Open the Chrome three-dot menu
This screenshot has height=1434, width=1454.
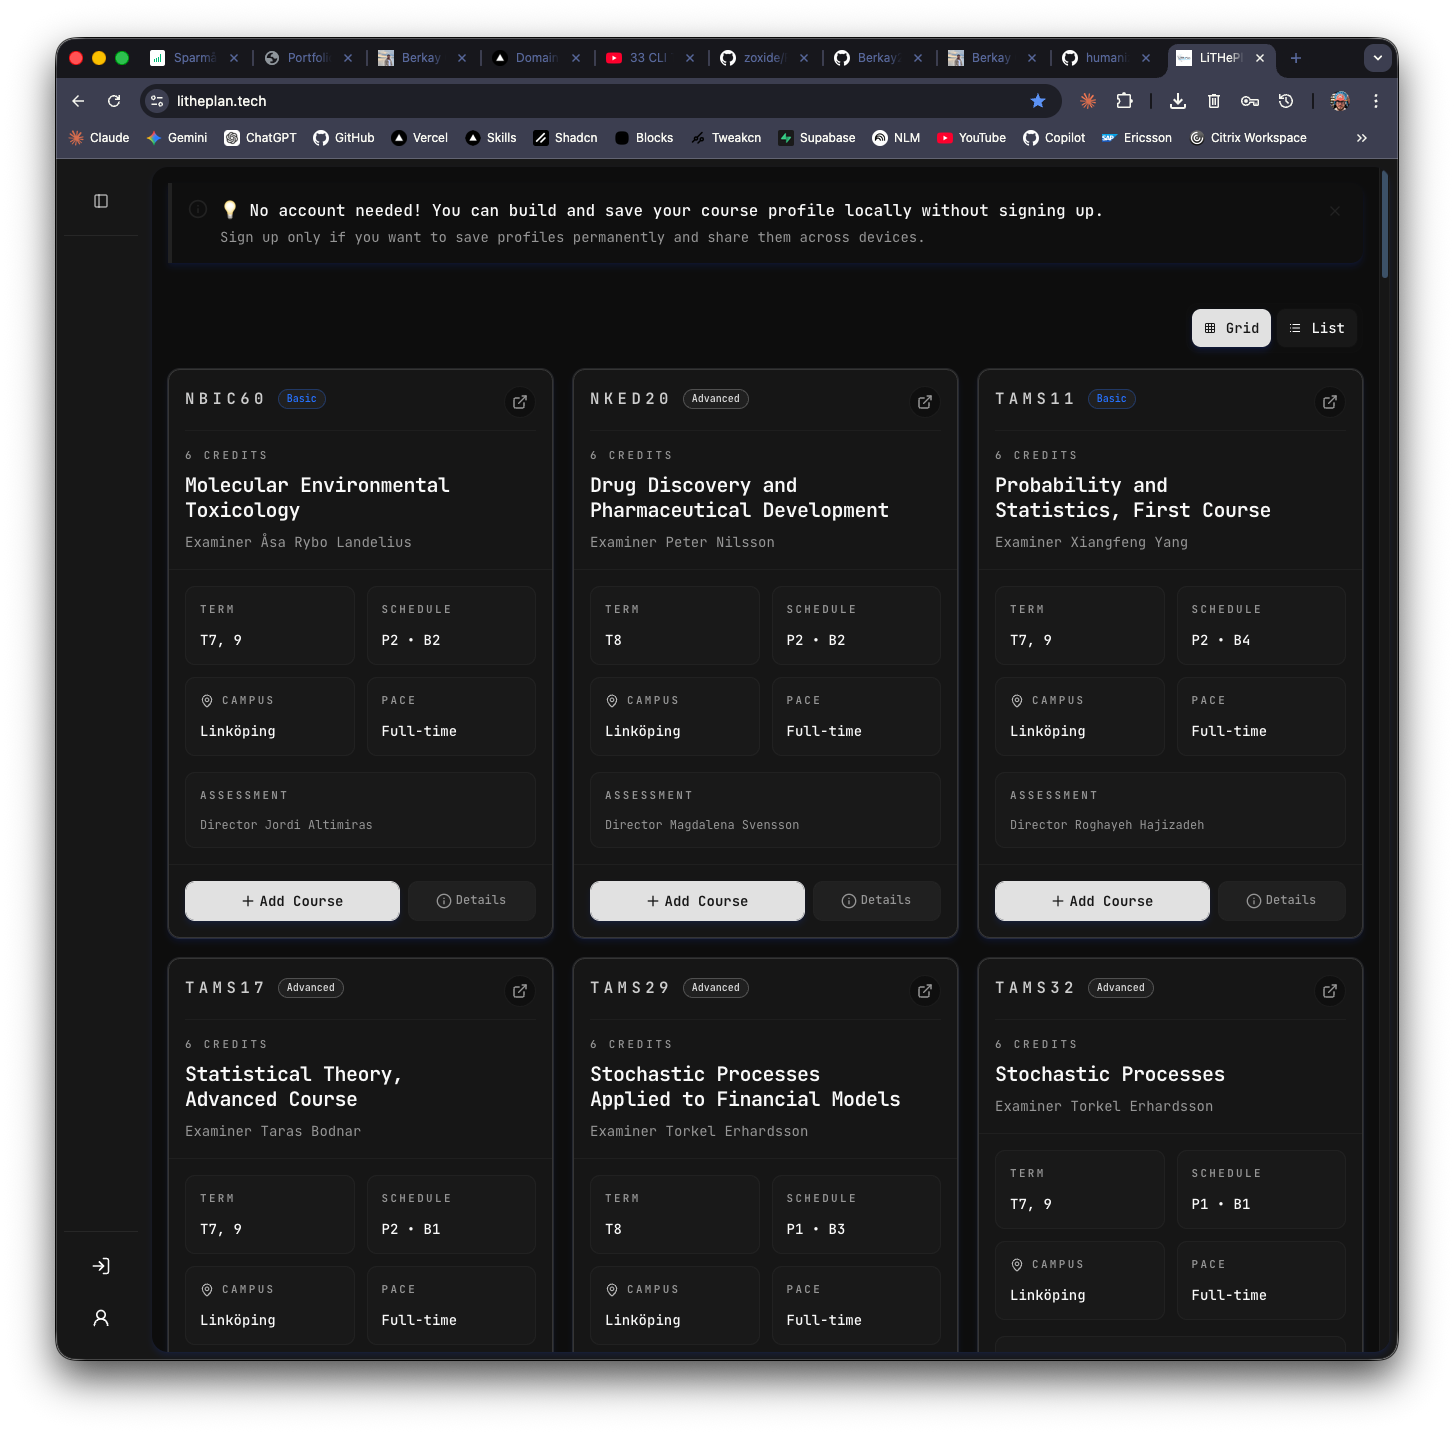click(x=1375, y=100)
